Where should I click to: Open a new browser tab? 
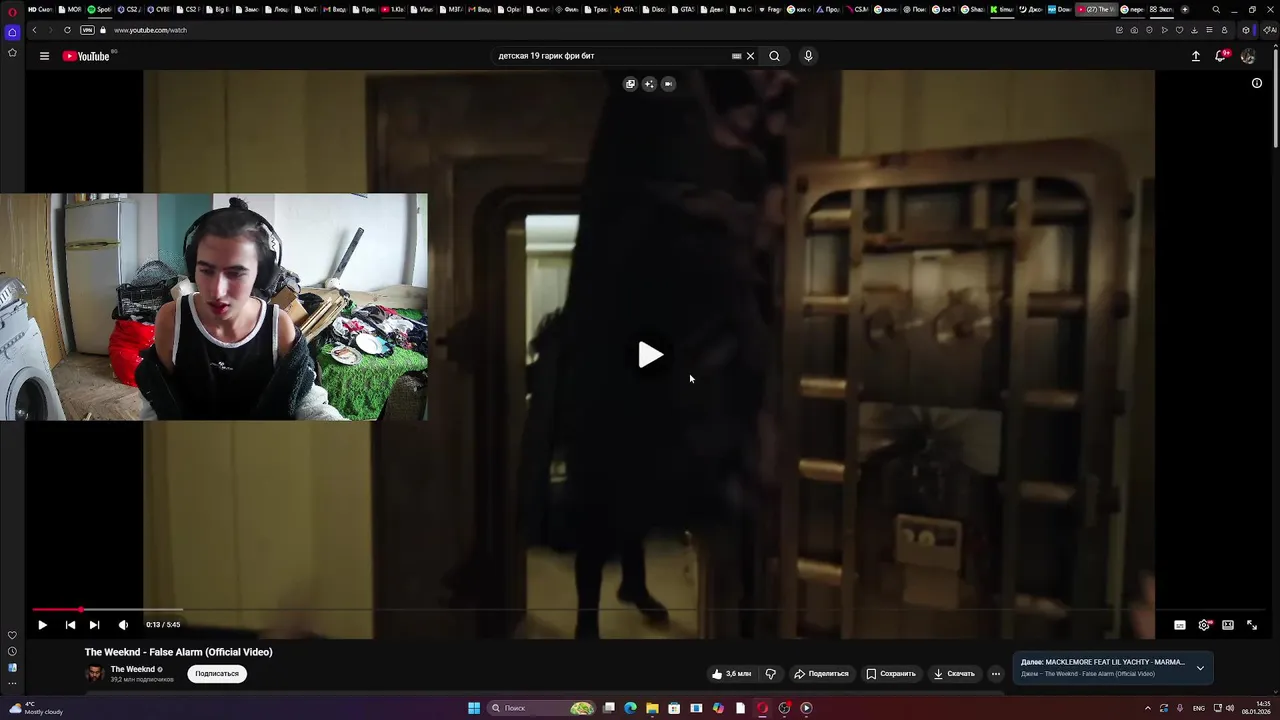tap(1185, 9)
